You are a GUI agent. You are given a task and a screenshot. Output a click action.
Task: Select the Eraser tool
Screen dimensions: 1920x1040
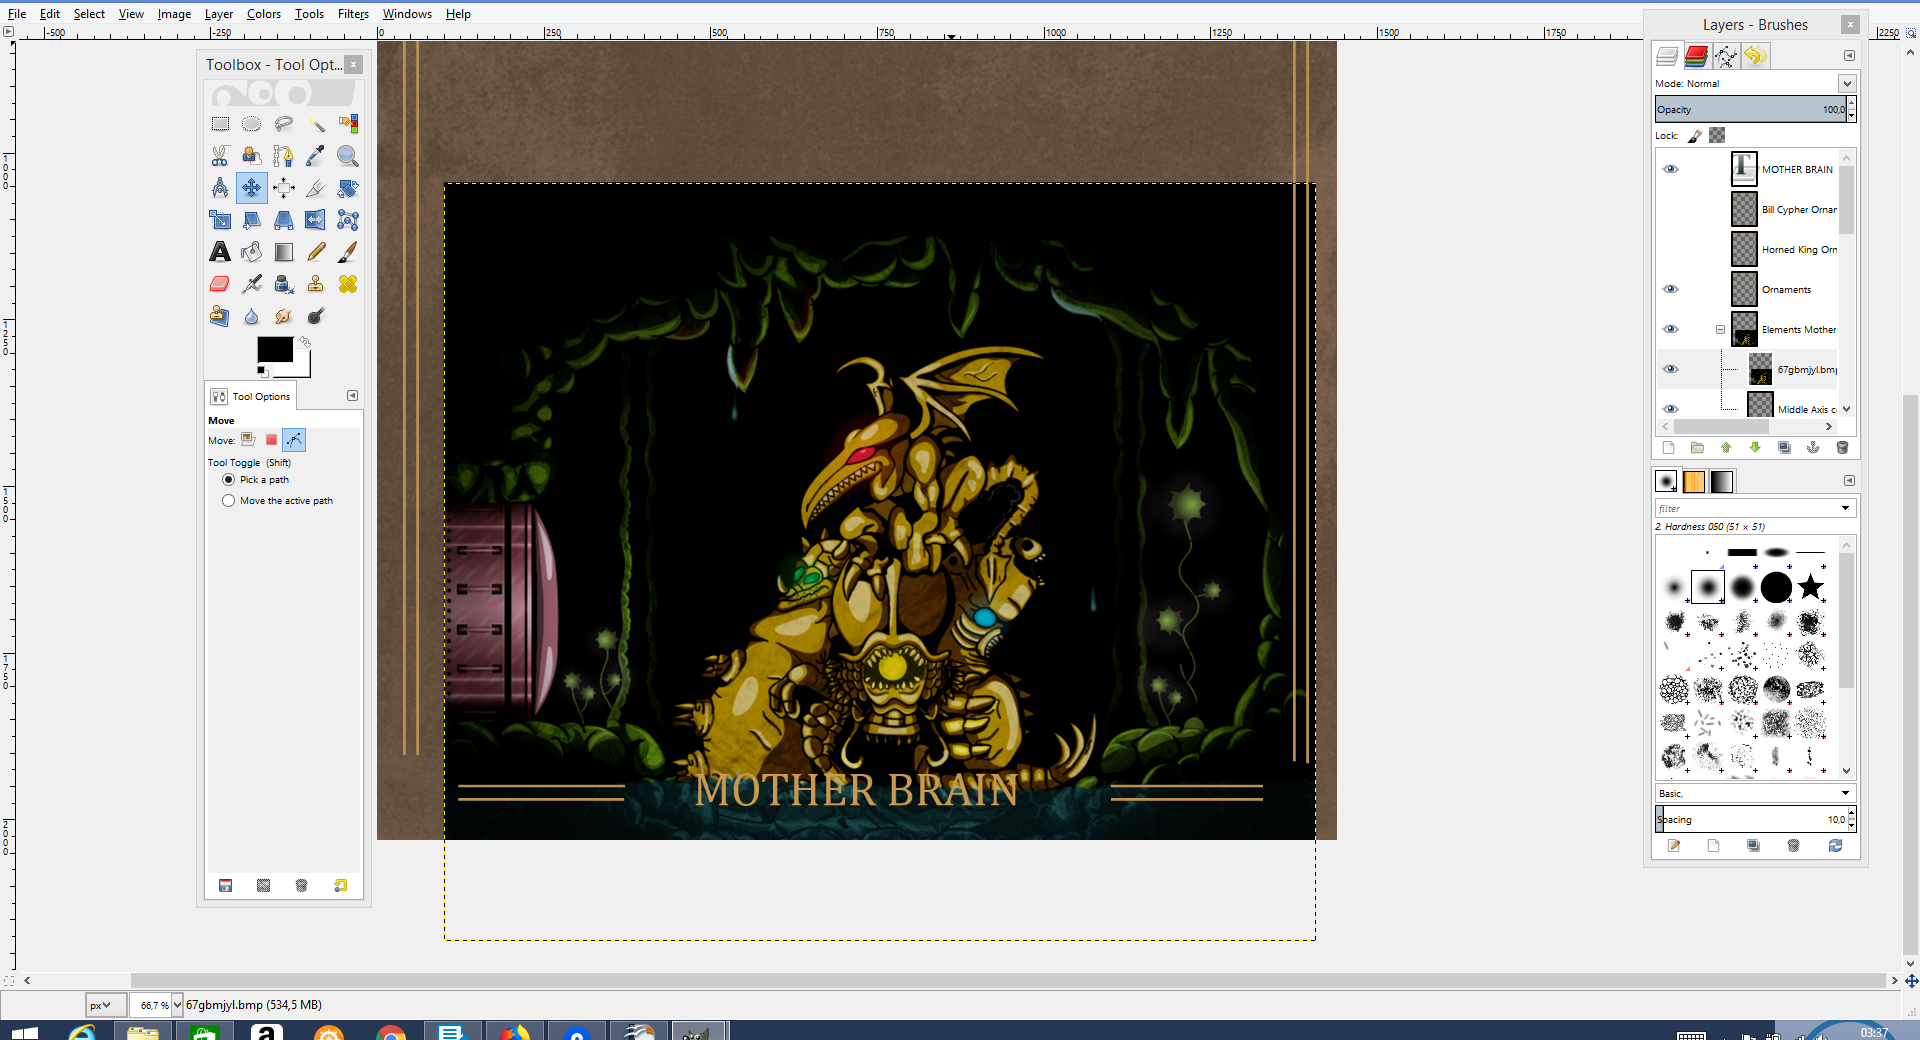tap(220, 284)
